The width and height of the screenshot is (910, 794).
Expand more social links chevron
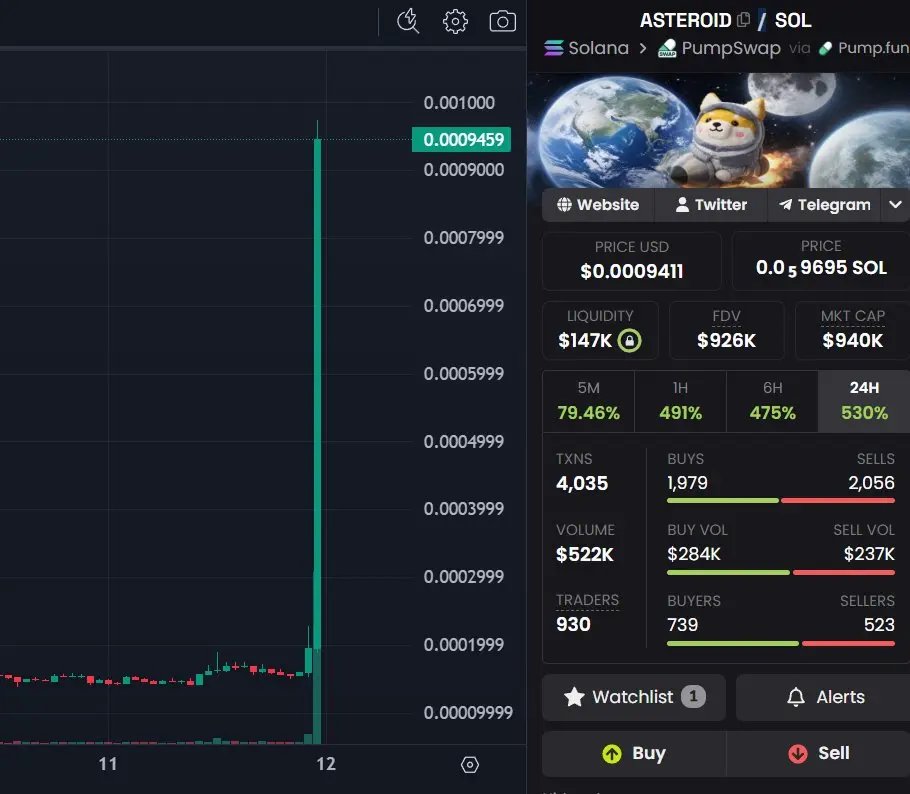point(895,205)
